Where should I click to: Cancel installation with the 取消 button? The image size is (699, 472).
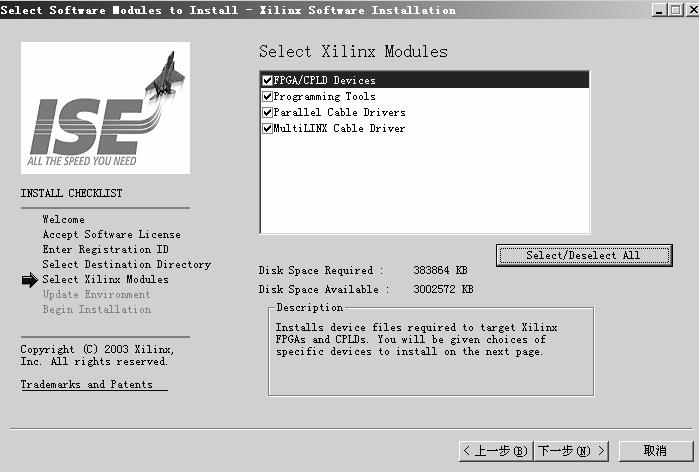coord(656,451)
